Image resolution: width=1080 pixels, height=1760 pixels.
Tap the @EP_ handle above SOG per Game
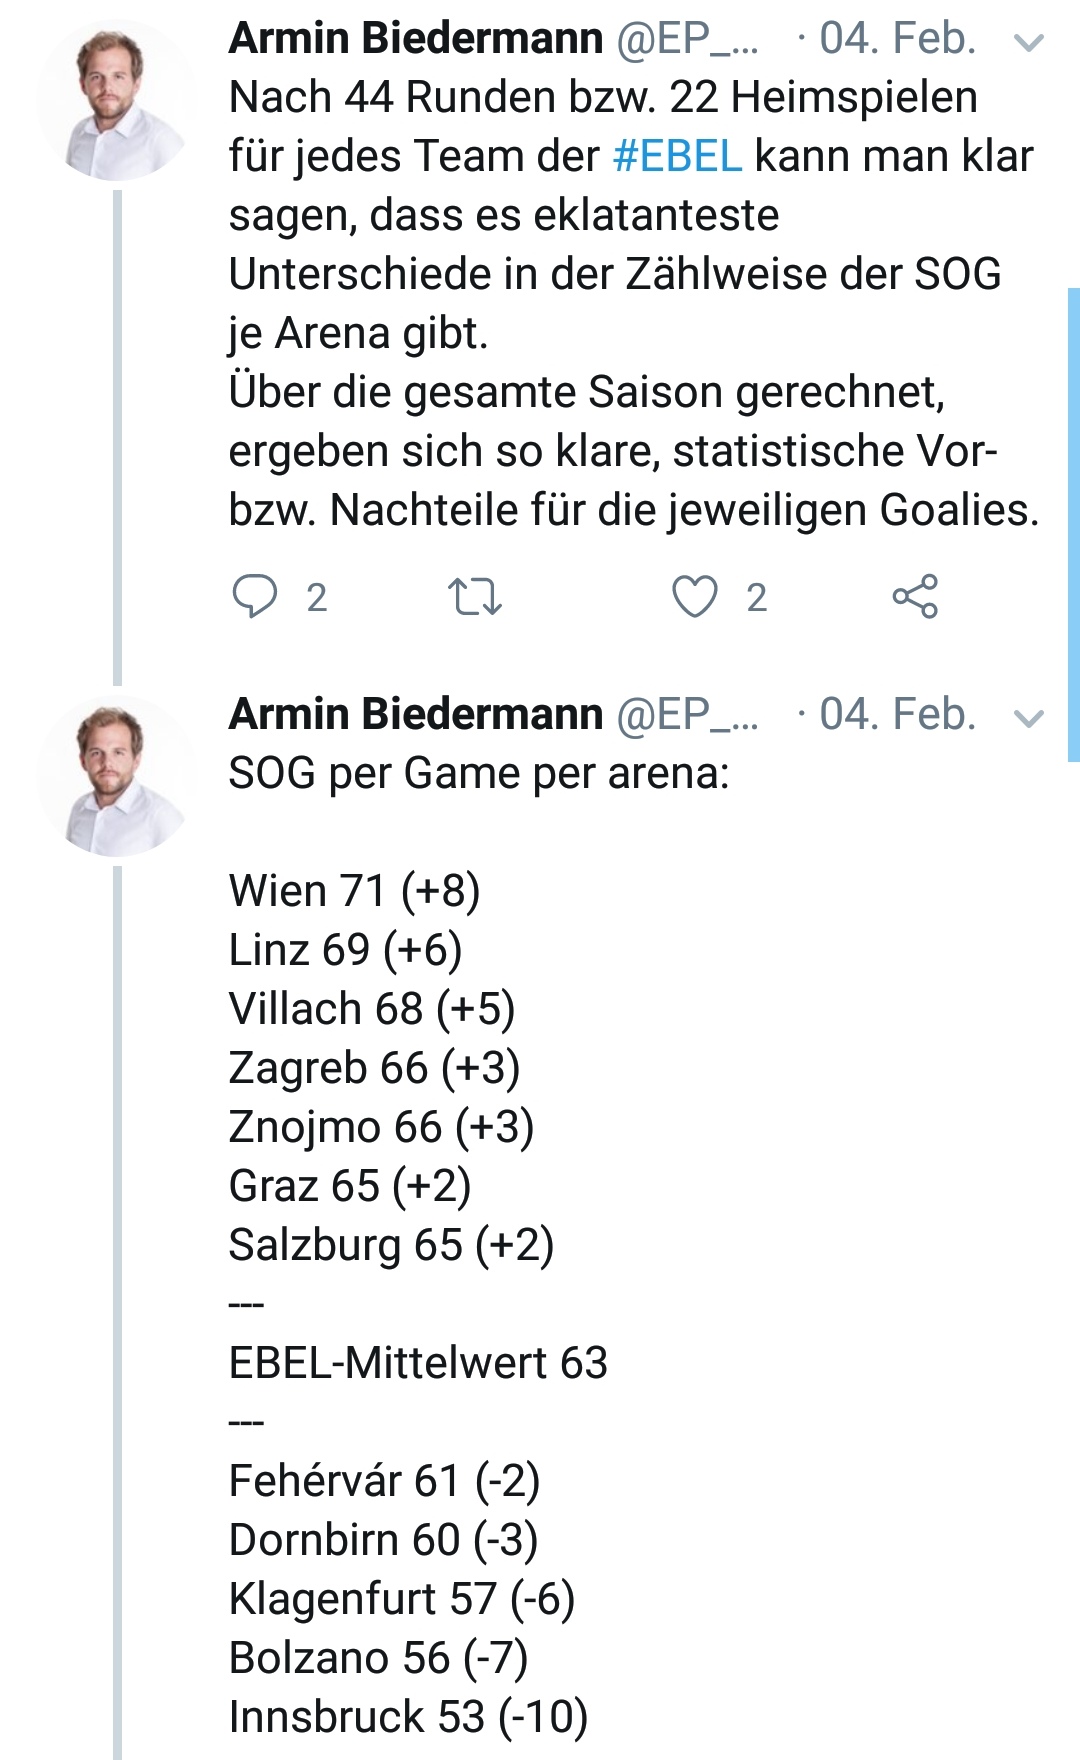688,714
